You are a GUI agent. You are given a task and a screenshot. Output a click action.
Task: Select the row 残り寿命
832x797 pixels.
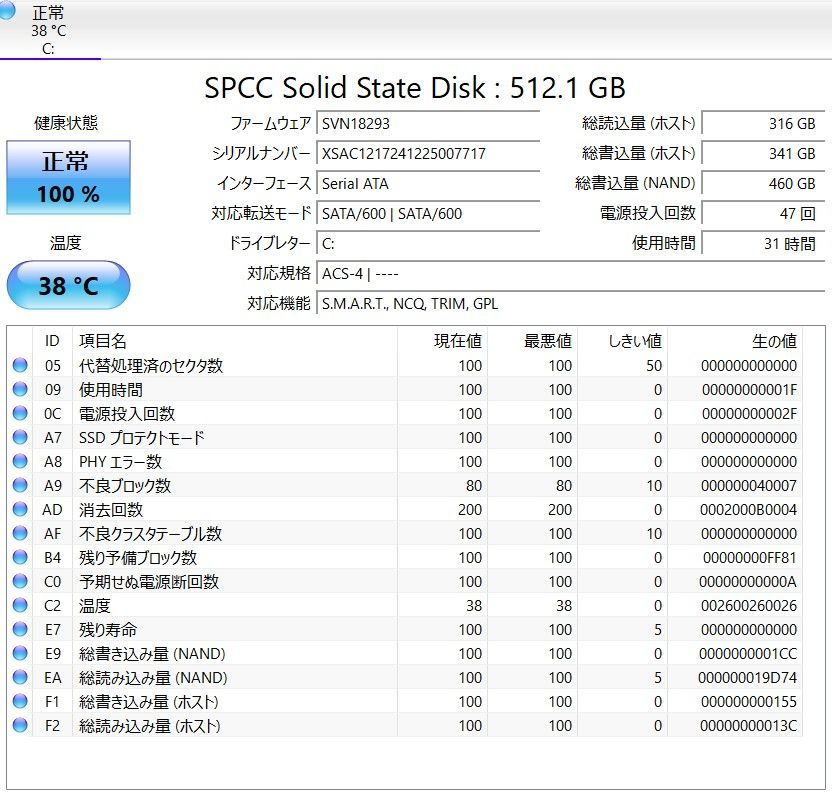pos(404,629)
